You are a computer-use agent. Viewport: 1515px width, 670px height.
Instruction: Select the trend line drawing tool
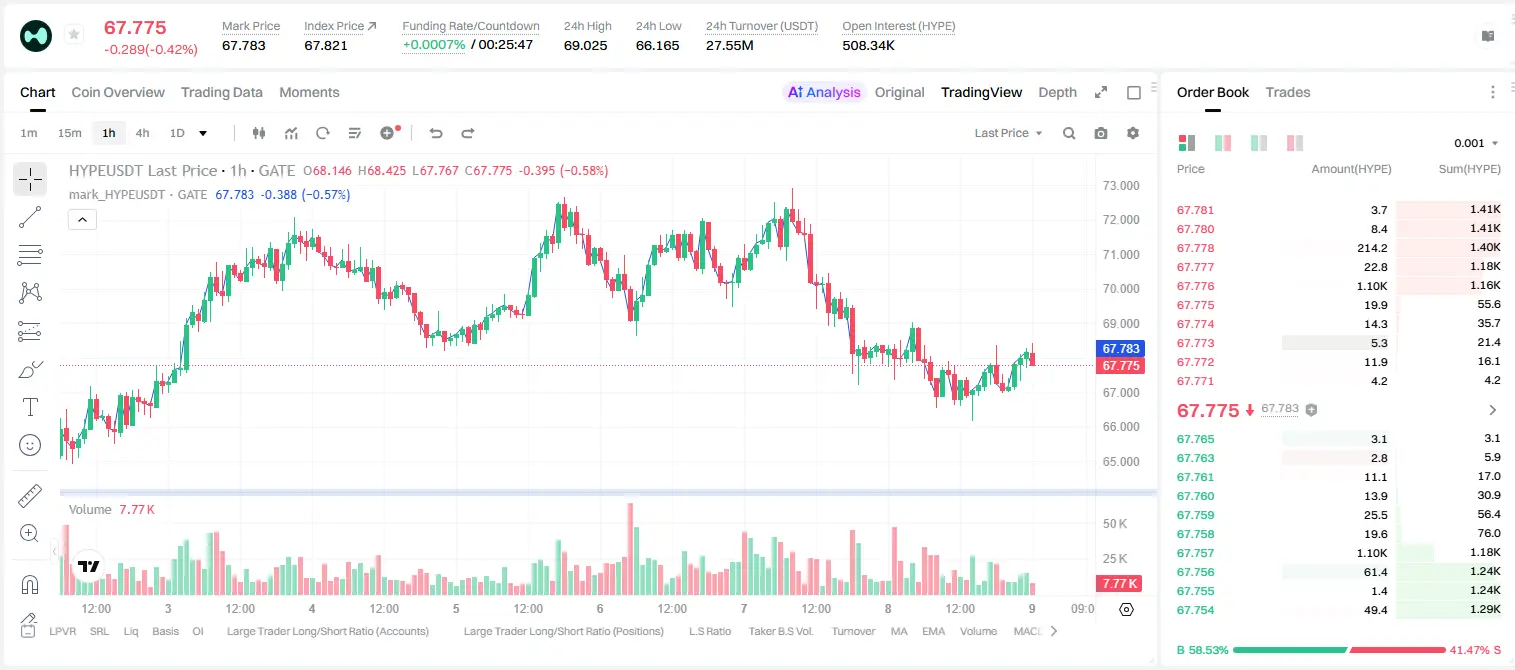30,217
